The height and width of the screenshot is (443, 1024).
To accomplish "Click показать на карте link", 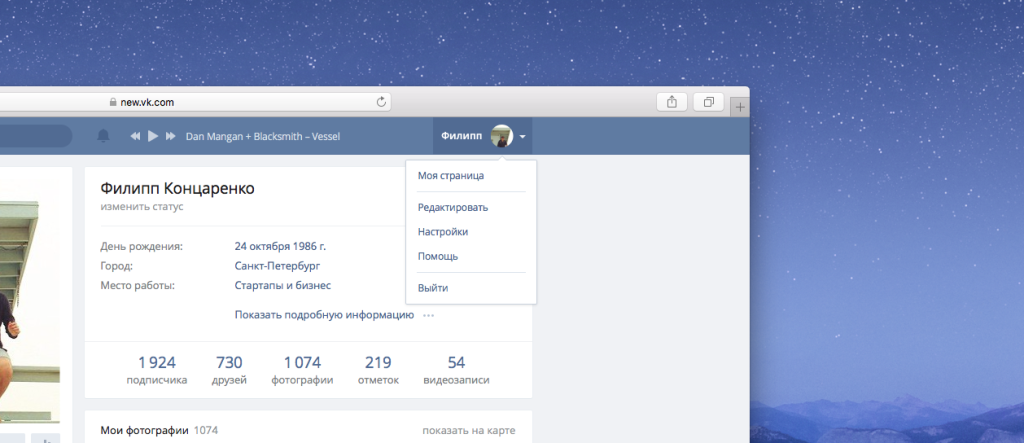I will [x=469, y=431].
